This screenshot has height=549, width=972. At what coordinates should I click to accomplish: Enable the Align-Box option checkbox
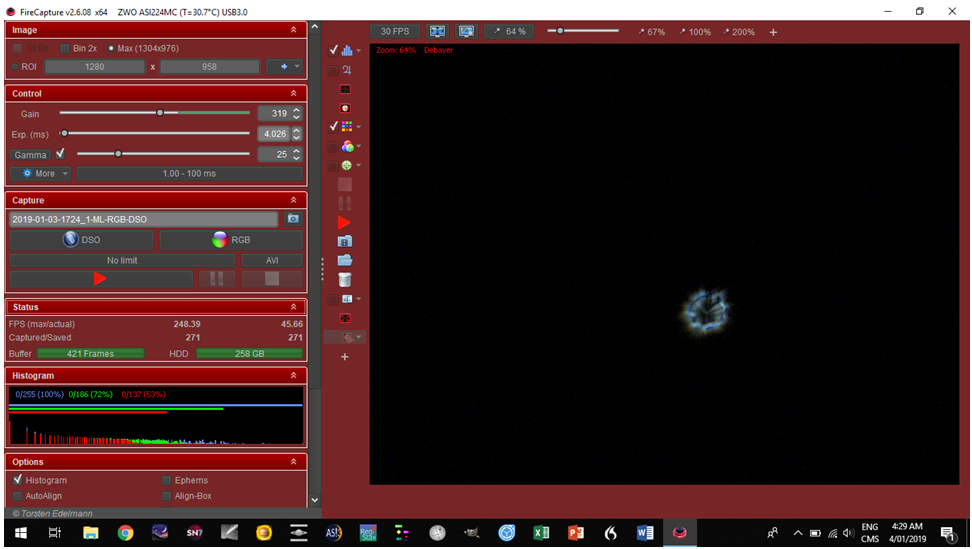pyautogui.click(x=167, y=496)
